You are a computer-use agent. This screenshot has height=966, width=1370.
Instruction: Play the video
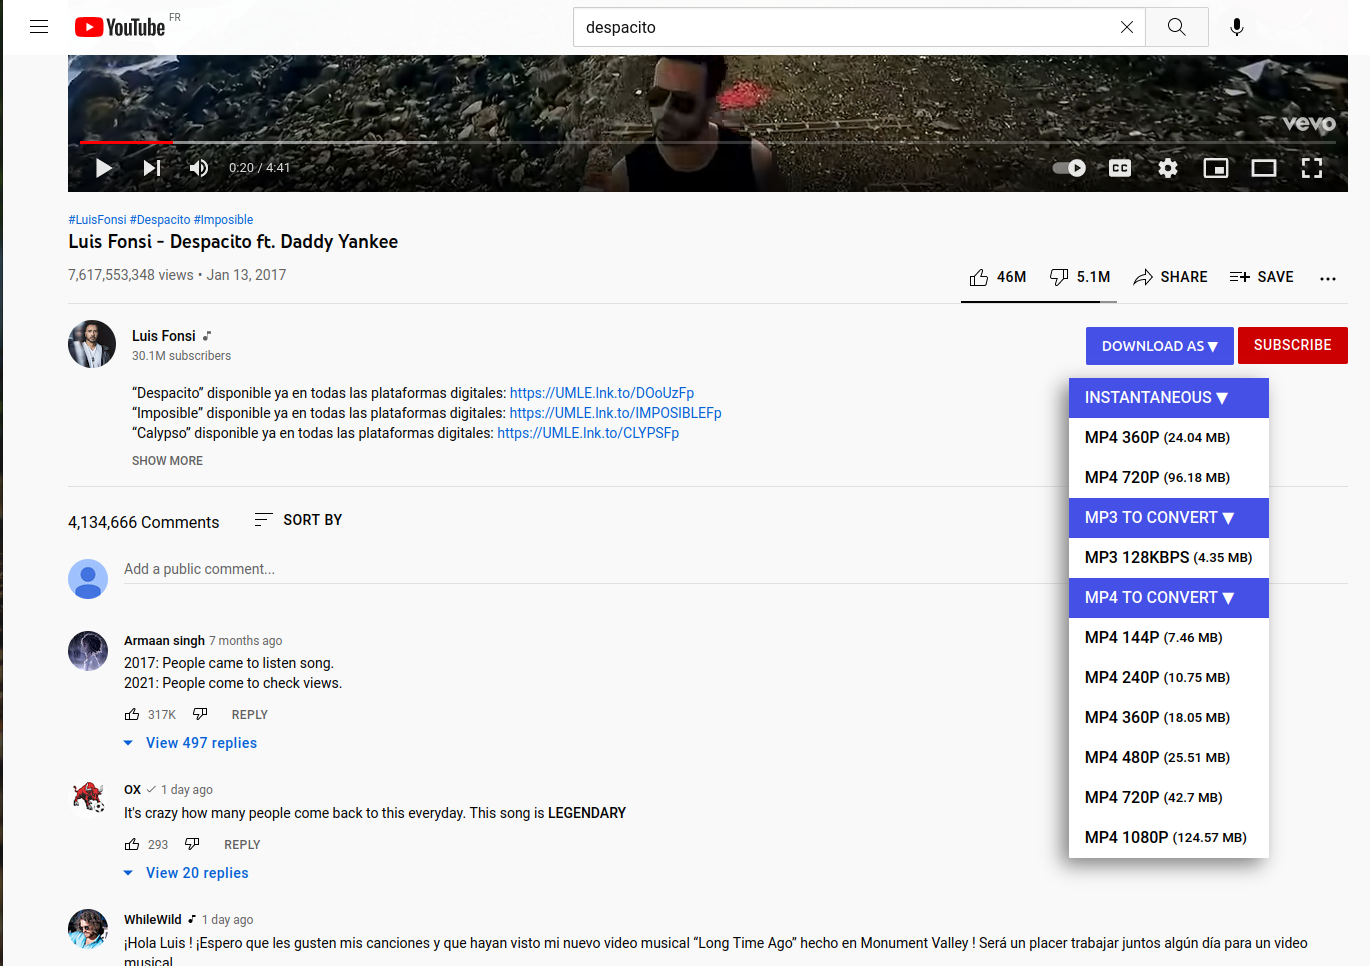tap(103, 168)
